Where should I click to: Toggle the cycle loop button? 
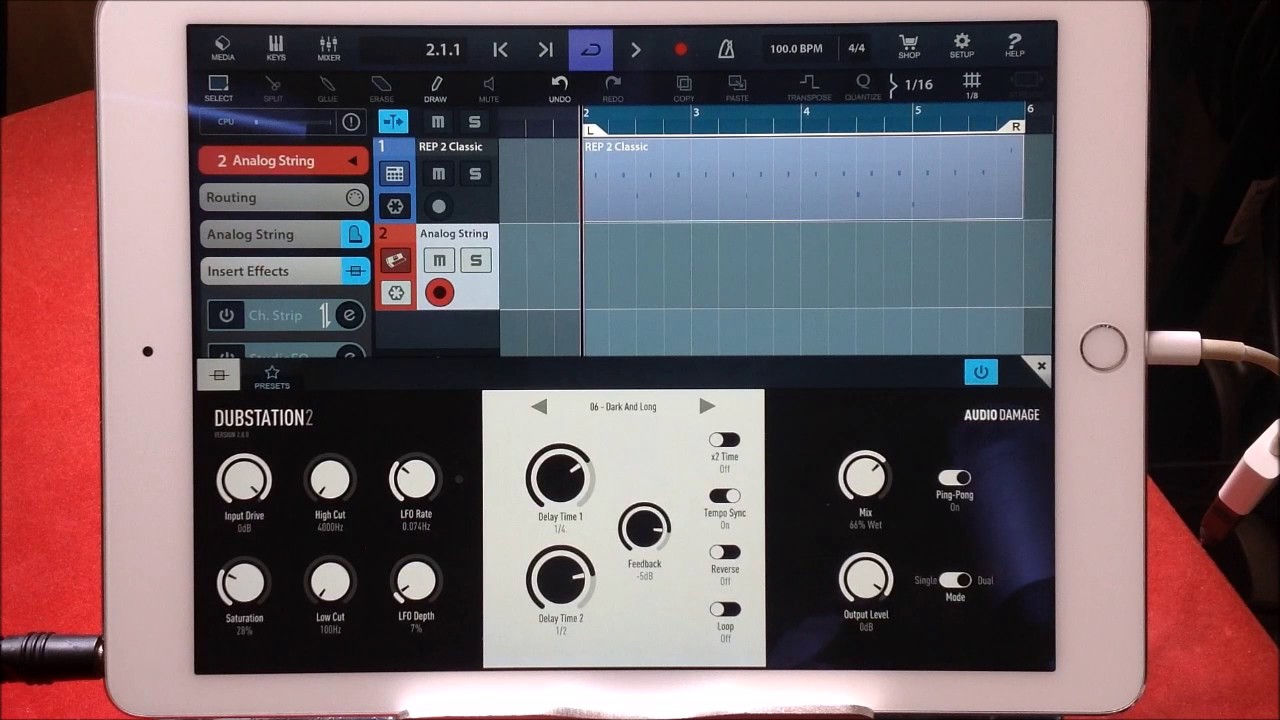point(590,49)
